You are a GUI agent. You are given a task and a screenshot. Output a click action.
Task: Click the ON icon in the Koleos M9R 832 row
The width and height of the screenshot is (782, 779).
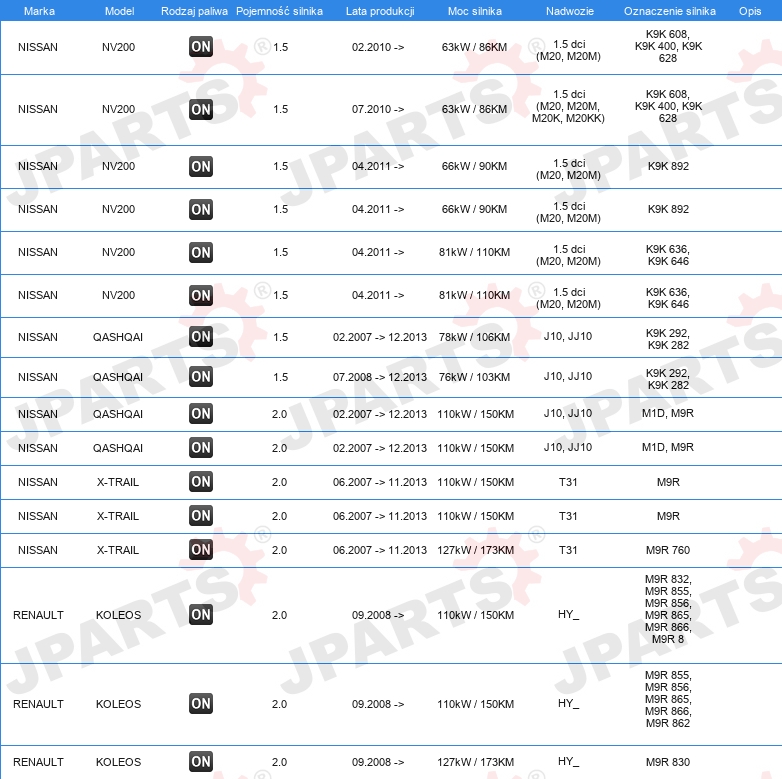201,614
